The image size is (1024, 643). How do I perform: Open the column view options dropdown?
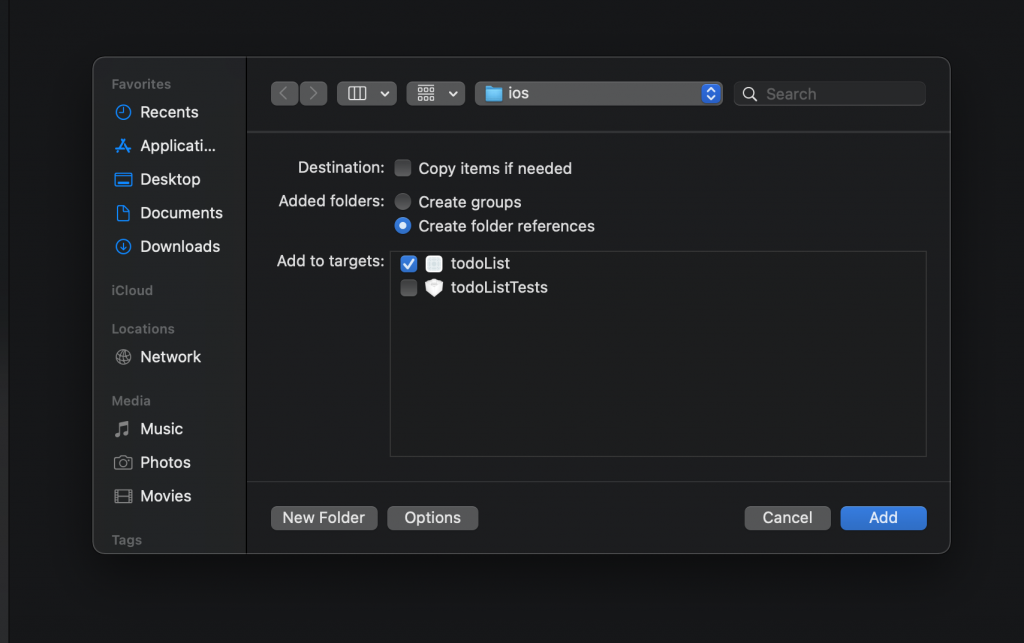click(x=367, y=94)
